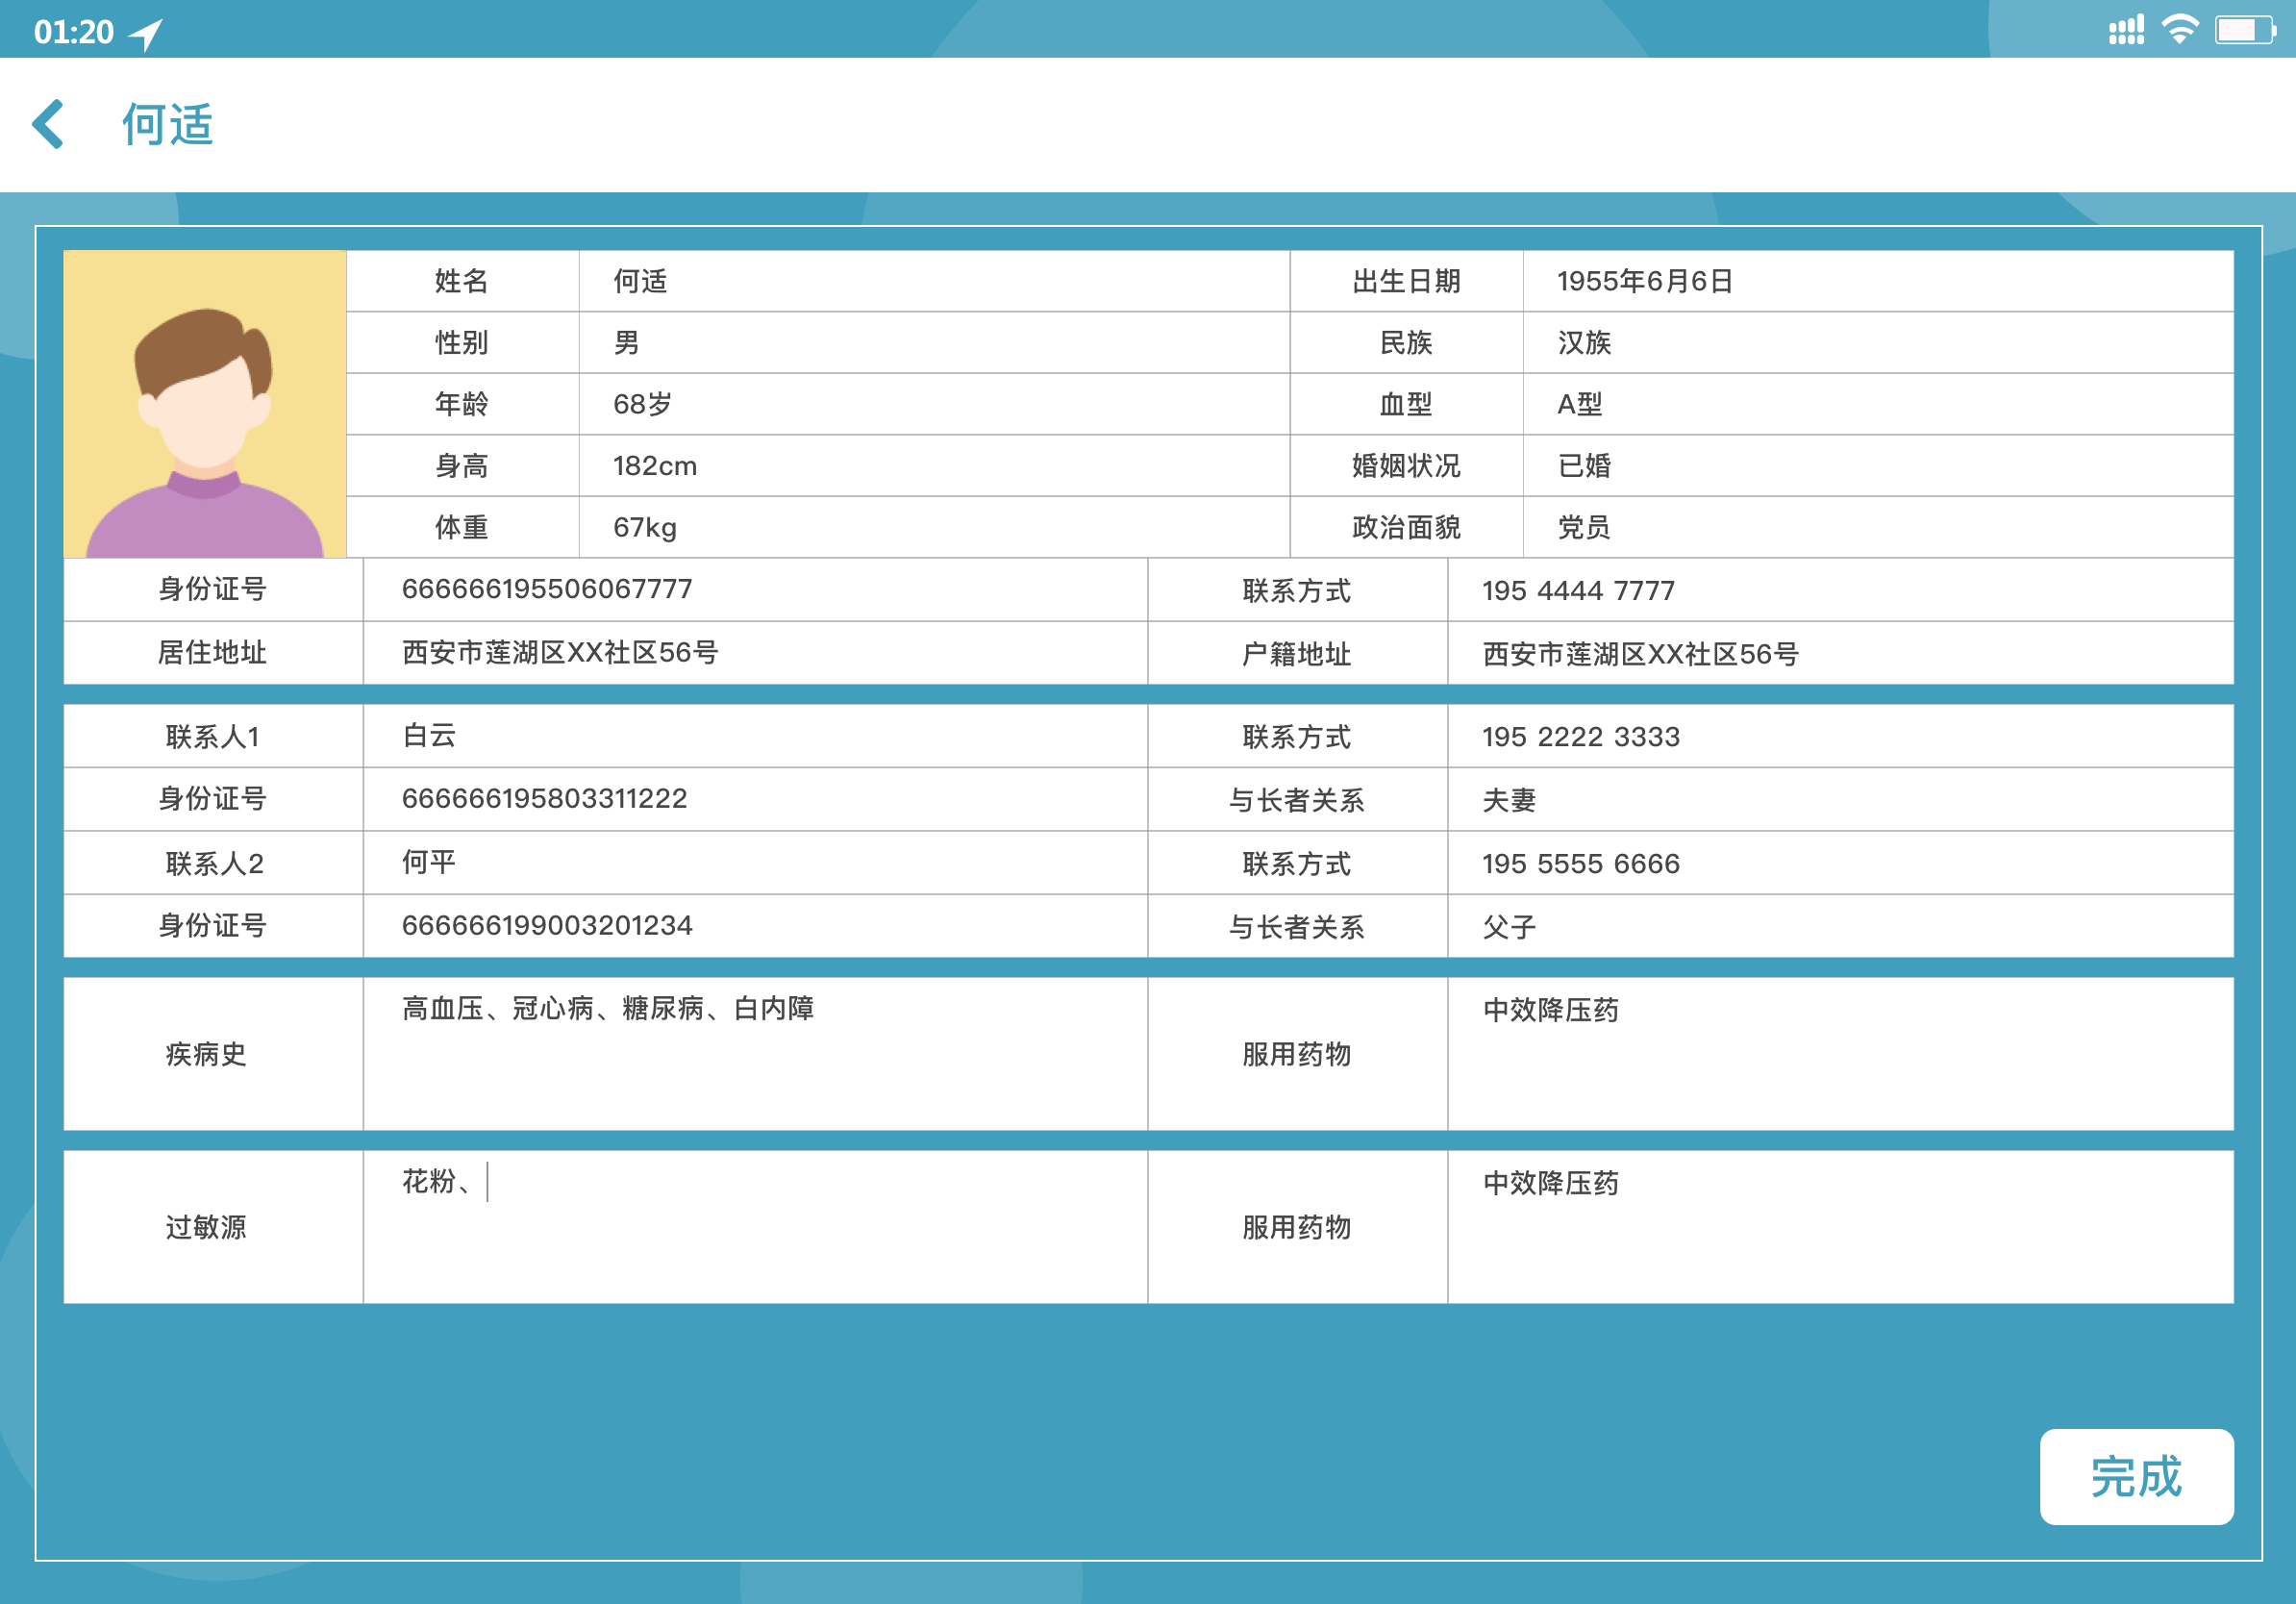Select the 姓名 value 何适
The height and width of the screenshot is (1604, 2296).
pos(640,281)
